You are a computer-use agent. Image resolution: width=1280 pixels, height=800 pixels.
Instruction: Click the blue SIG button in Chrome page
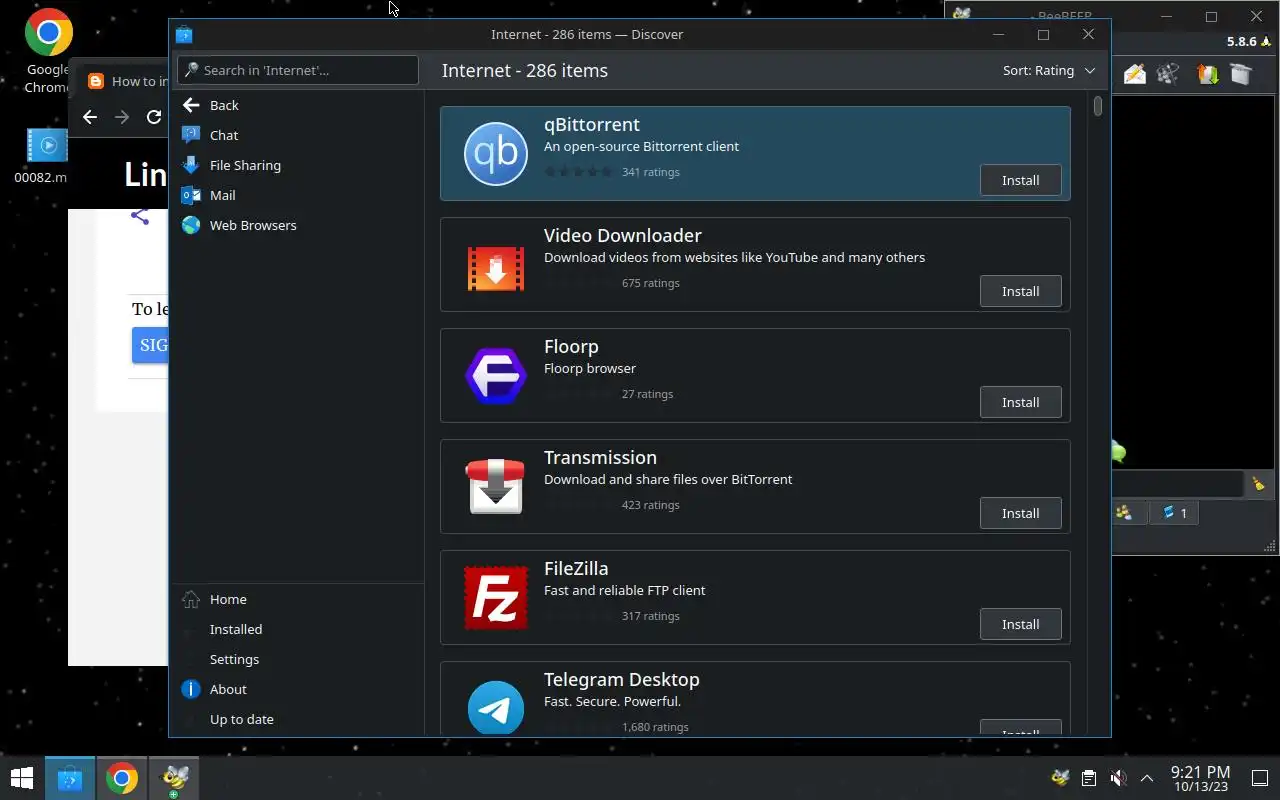(x=150, y=345)
